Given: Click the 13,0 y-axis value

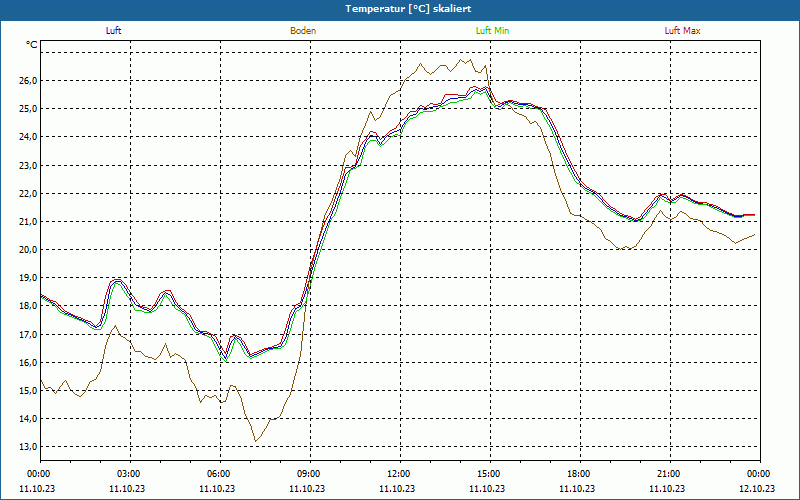Looking at the screenshot, I should pyautogui.click(x=29, y=446).
